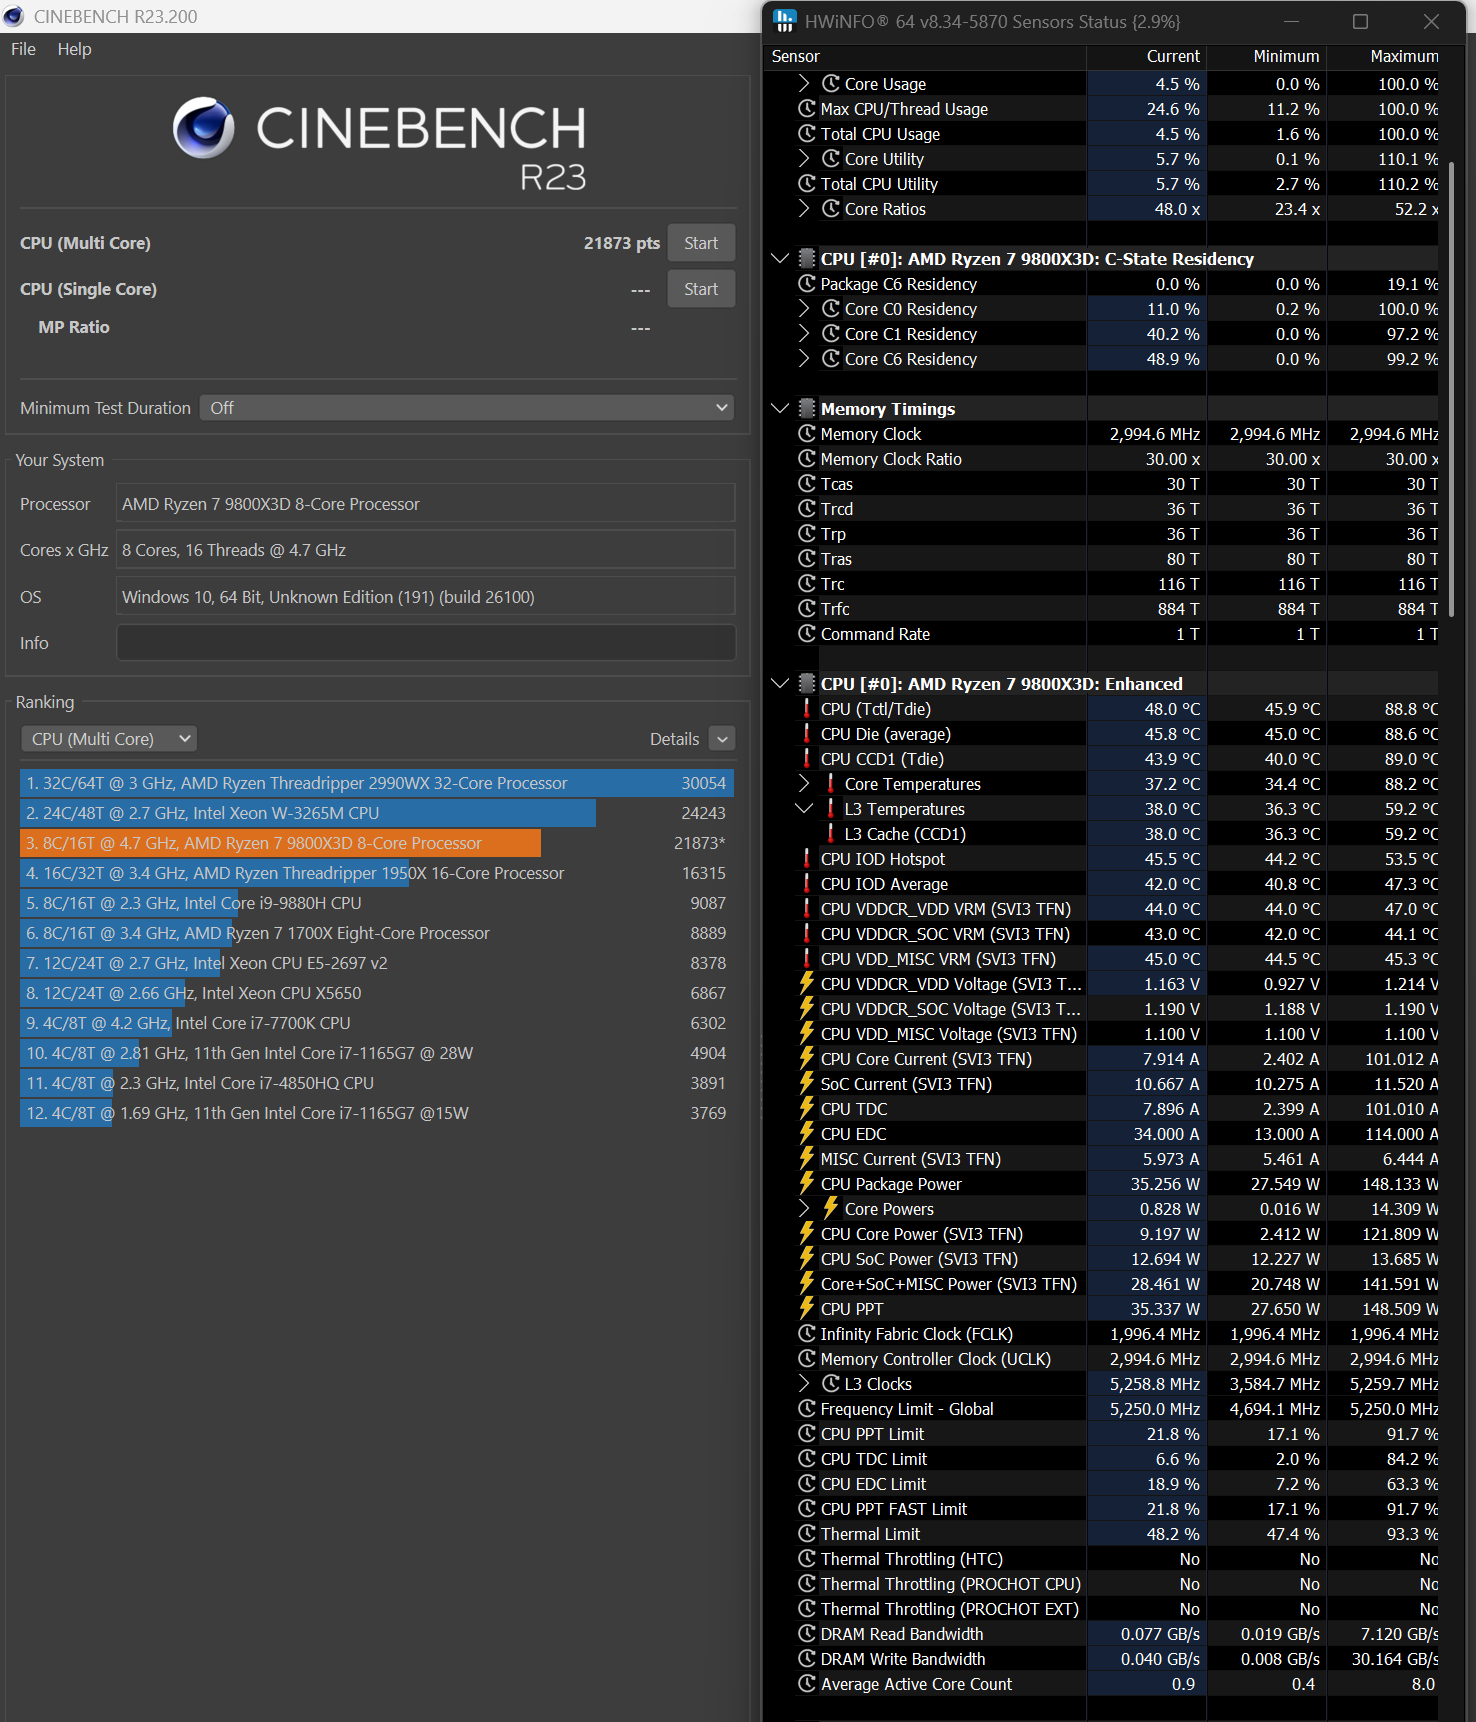
Task: Open the Minimum Test Duration dropdown
Action: (x=467, y=408)
